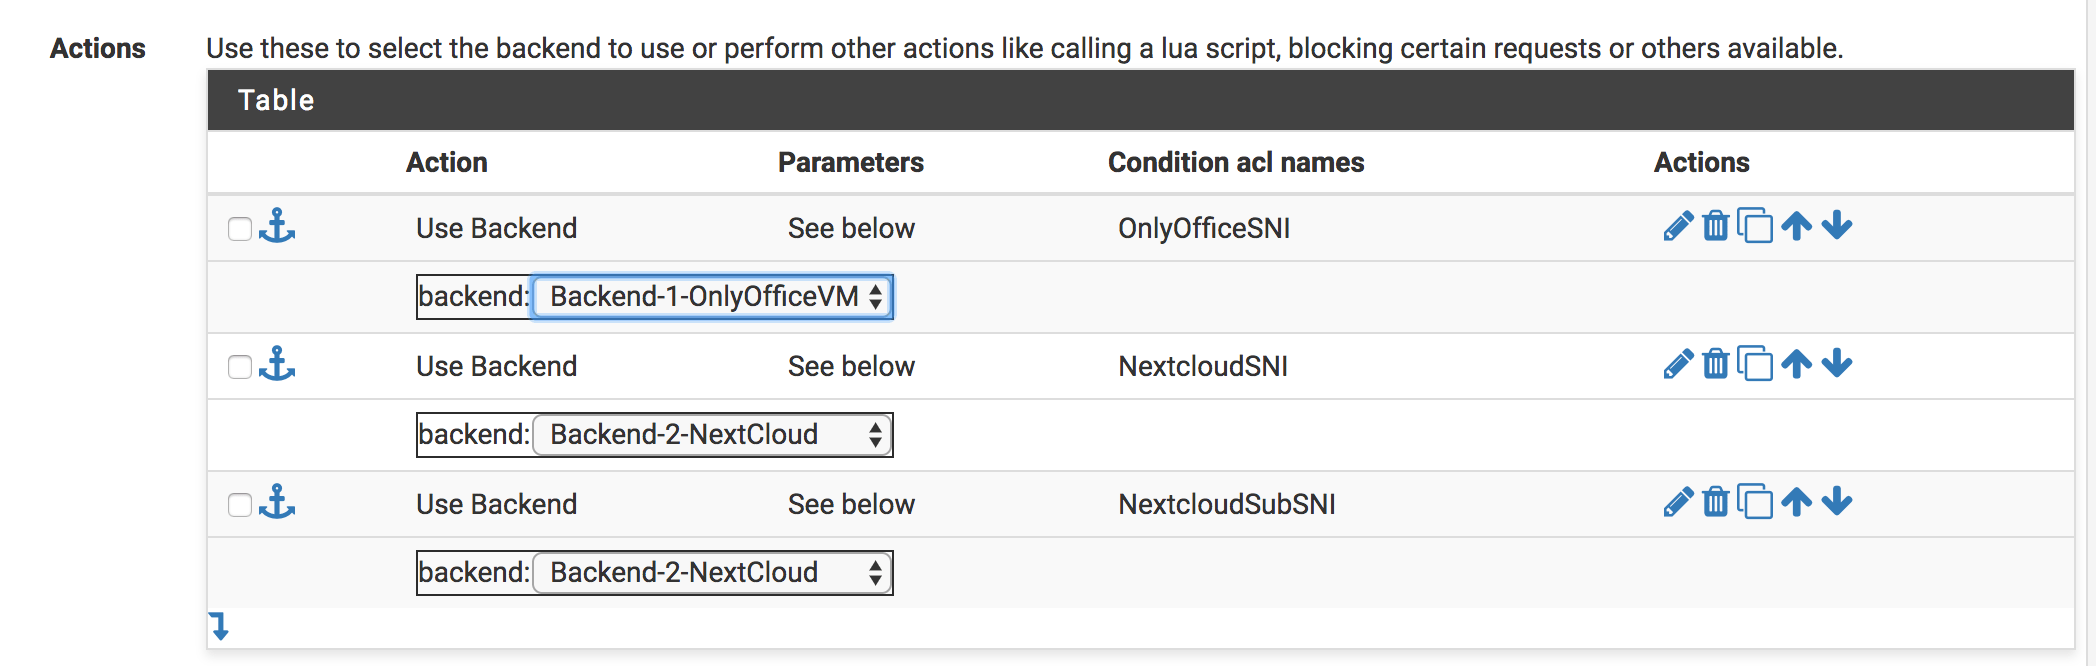Delete the NextcloudSubSNI rule
Viewport: 2096px width, 666px height.
pyautogui.click(x=1716, y=503)
